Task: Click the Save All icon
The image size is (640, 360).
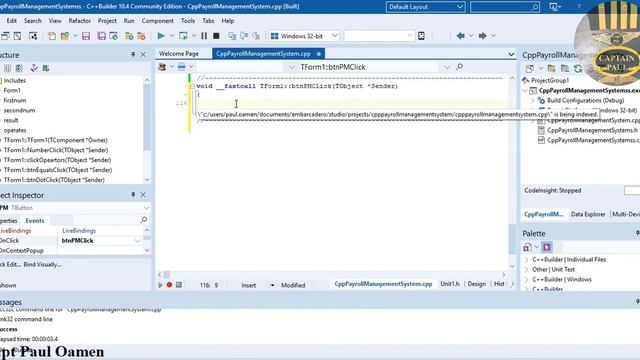Action: 101,36
